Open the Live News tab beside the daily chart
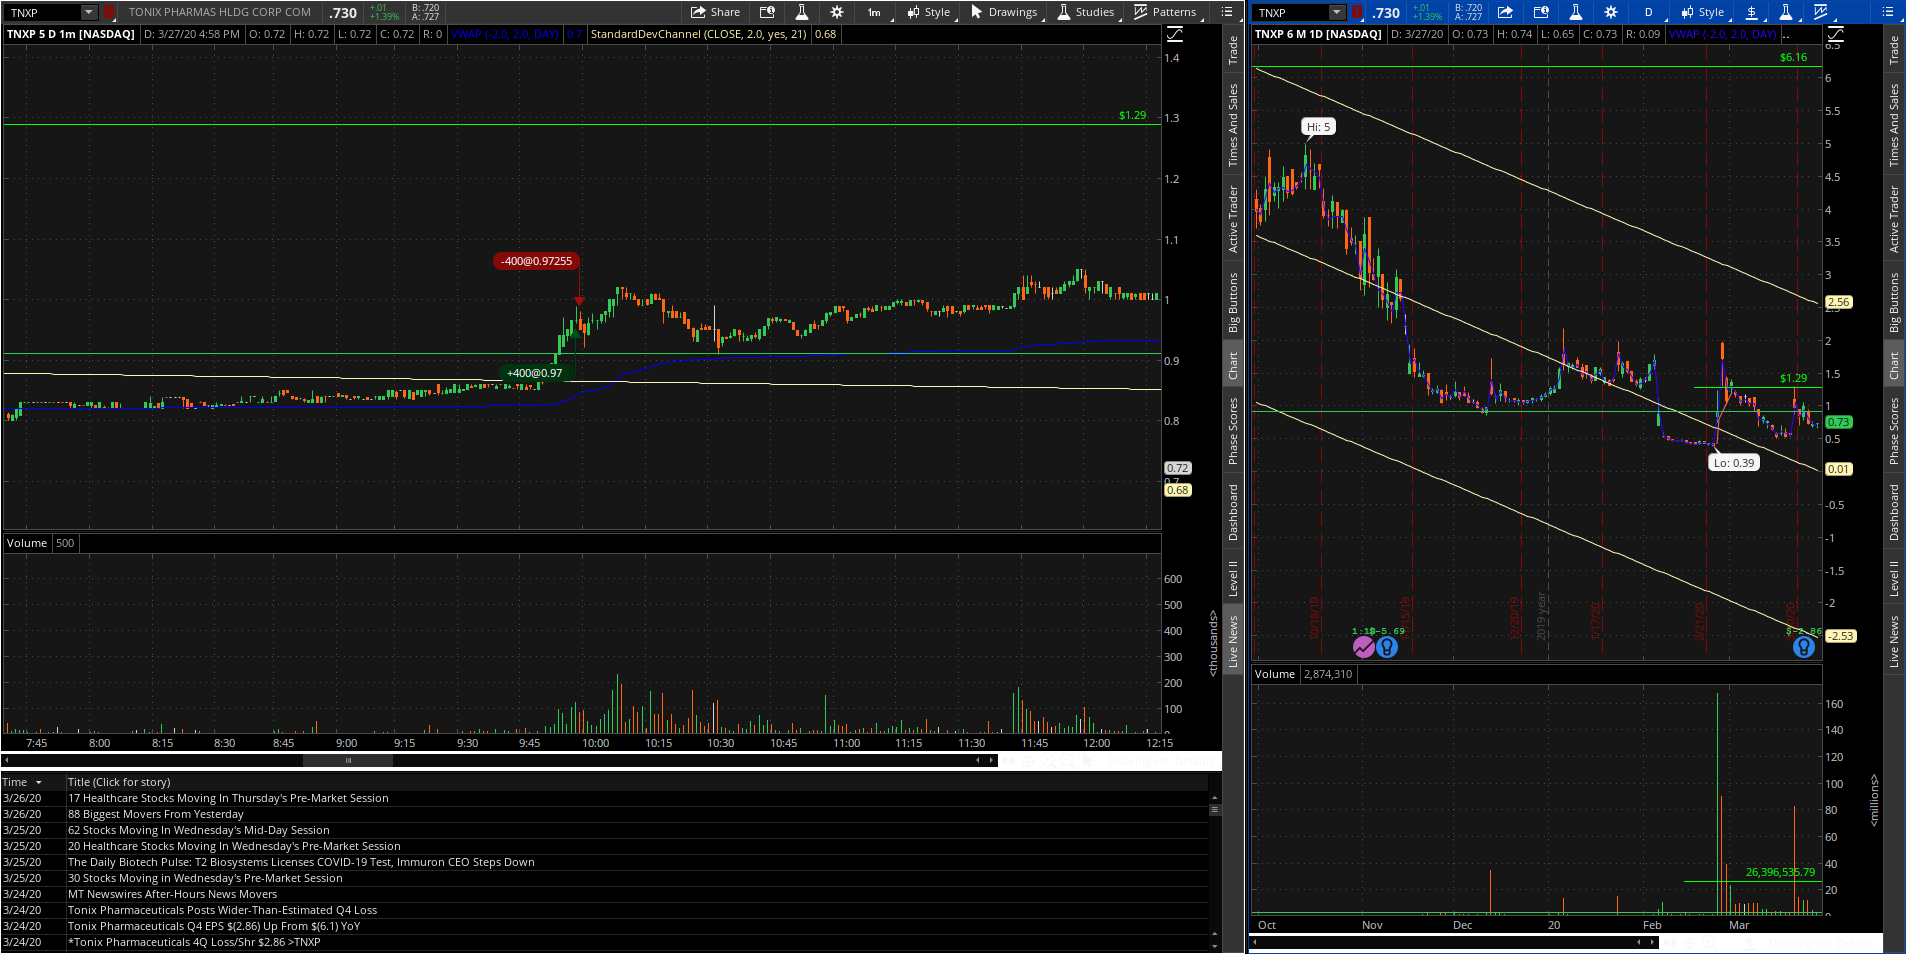The width and height of the screenshot is (1906, 954). pos(1894,642)
